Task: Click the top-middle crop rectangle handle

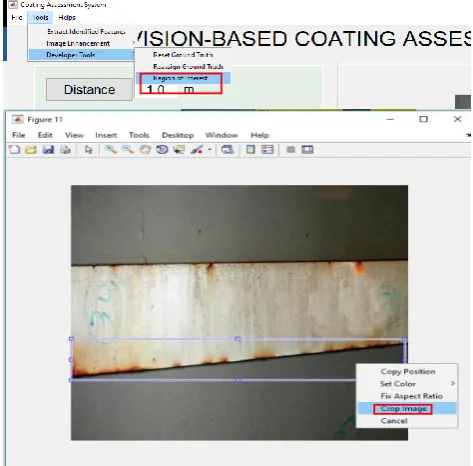Action: (238, 339)
